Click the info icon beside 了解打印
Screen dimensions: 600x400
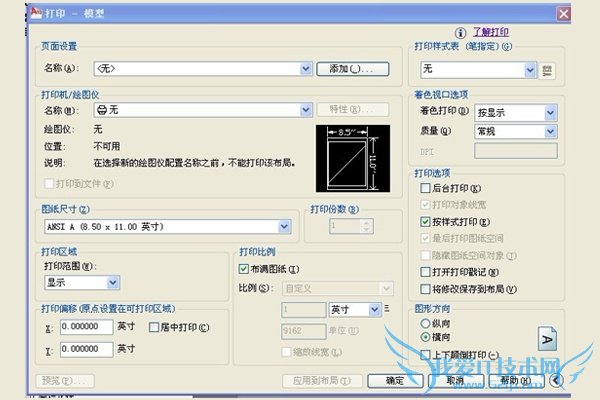point(461,32)
